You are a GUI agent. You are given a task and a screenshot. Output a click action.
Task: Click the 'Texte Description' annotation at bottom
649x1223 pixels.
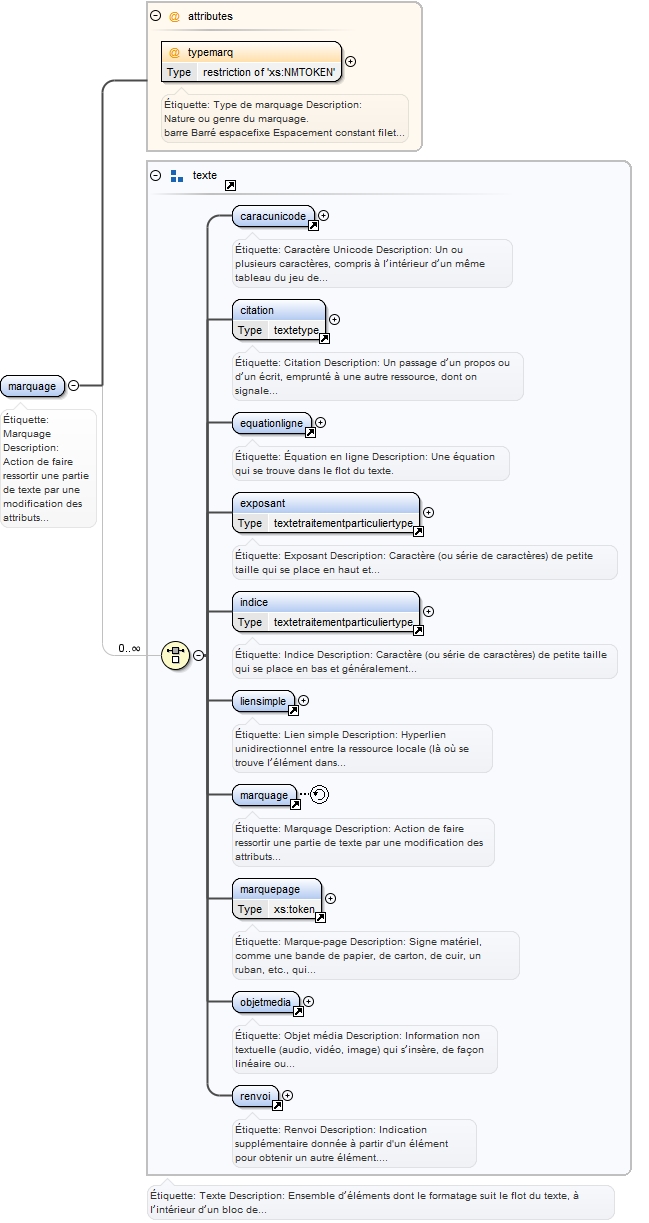pyautogui.click(x=380, y=1202)
